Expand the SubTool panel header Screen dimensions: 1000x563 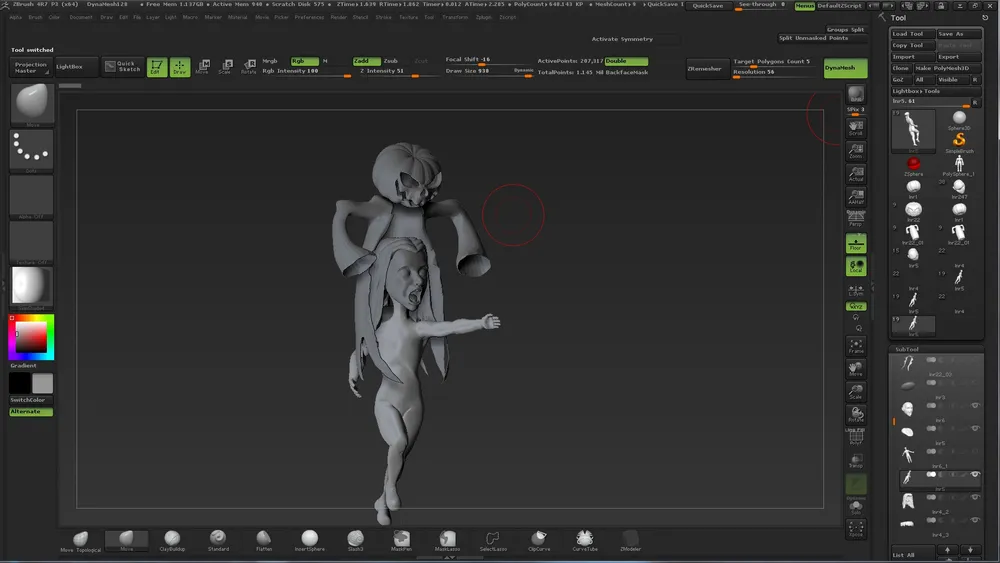click(x=906, y=349)
